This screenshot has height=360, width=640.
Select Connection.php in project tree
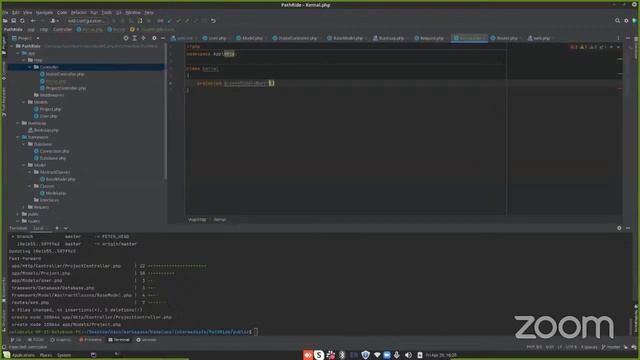(54, 151)
